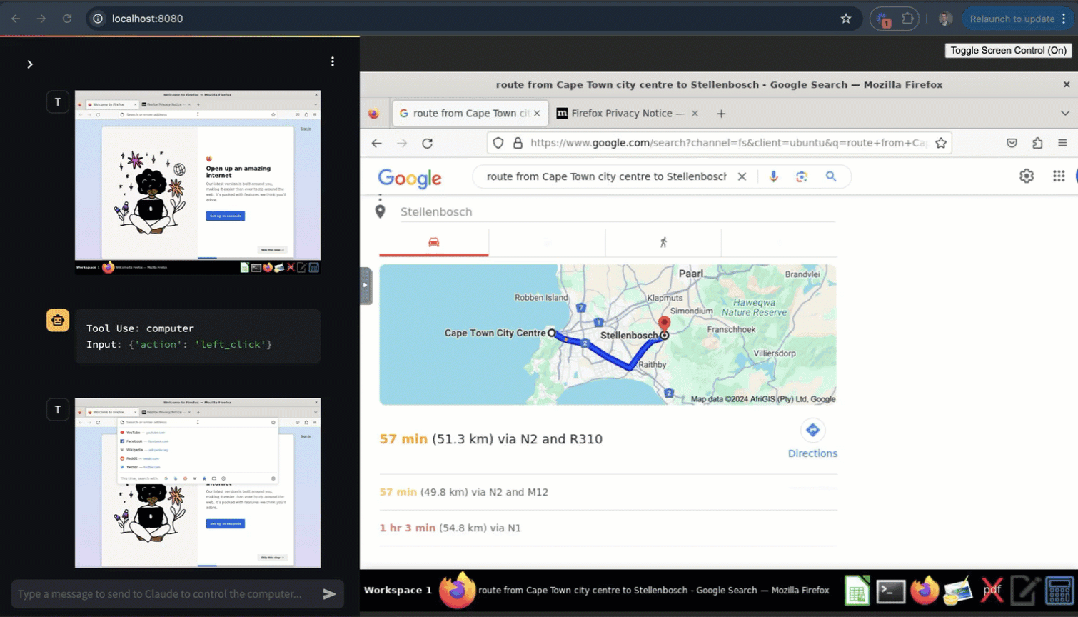The height and width of the screenshot is (617, 1078).
Task: Switch to the Firefox Privacy Notice tab
Action: point(620,113)
